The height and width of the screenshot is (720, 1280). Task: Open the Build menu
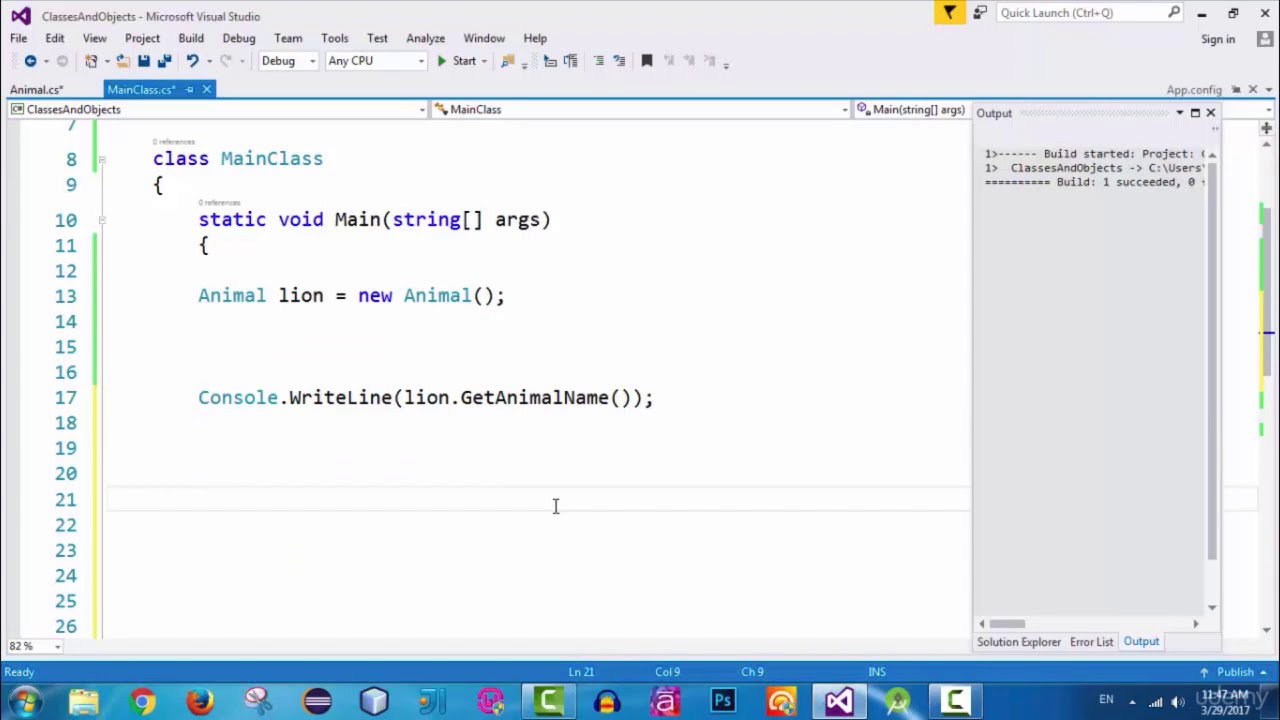coord(191,38)
